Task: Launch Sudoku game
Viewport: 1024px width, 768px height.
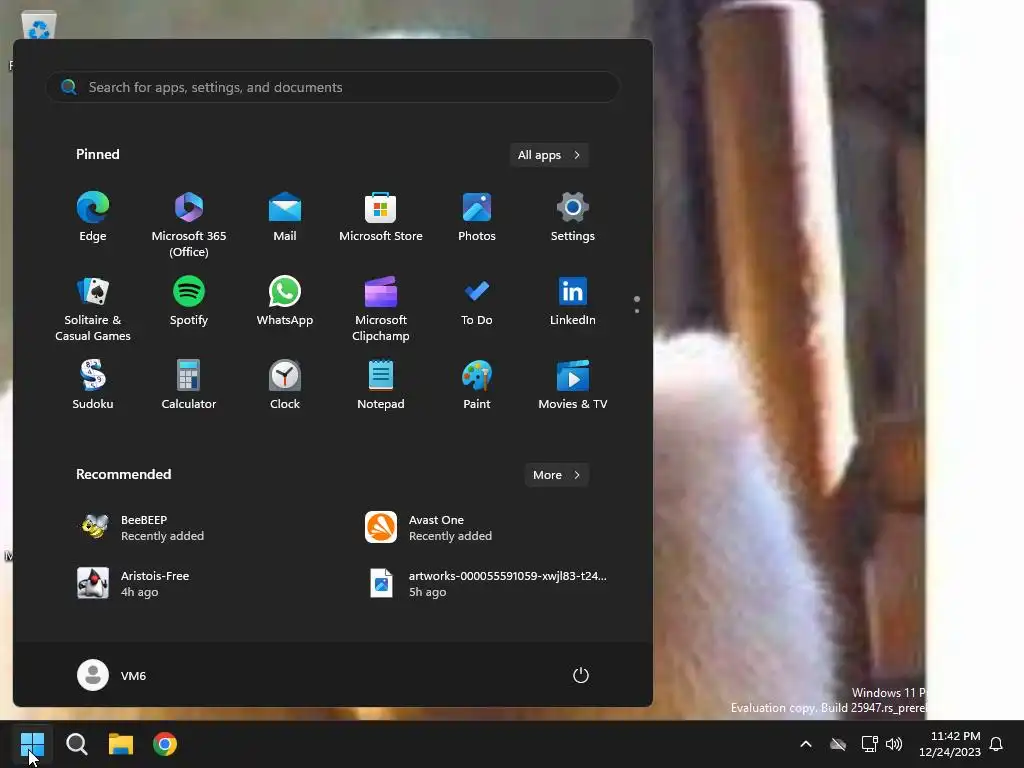Action: 93,385
